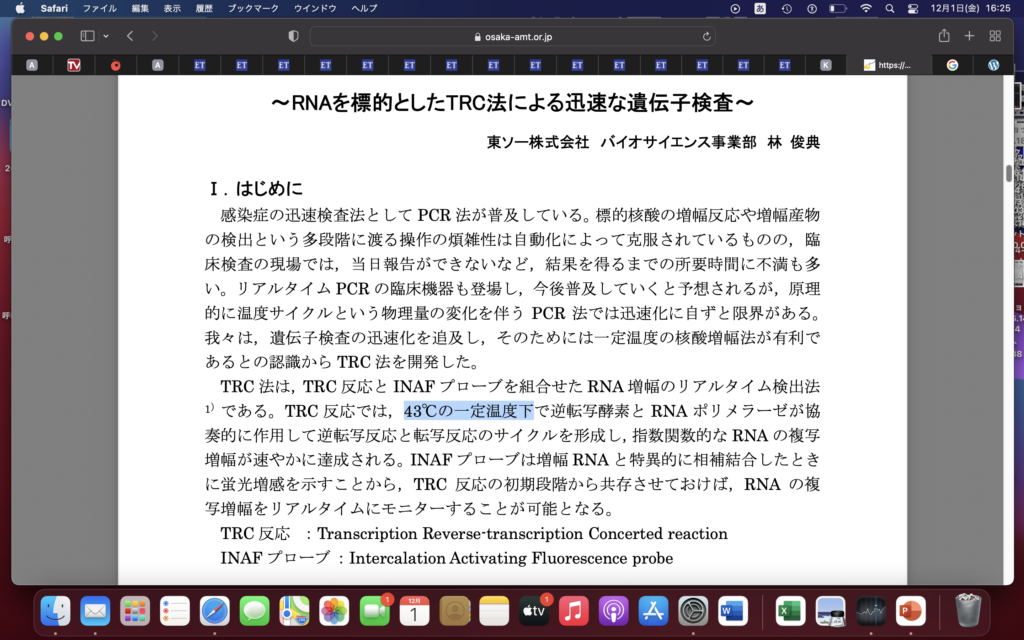Image resolution: width=1024 pixels, height=640 pixels.
Task: Show the tab overview grid
Action: click(993, 35)
